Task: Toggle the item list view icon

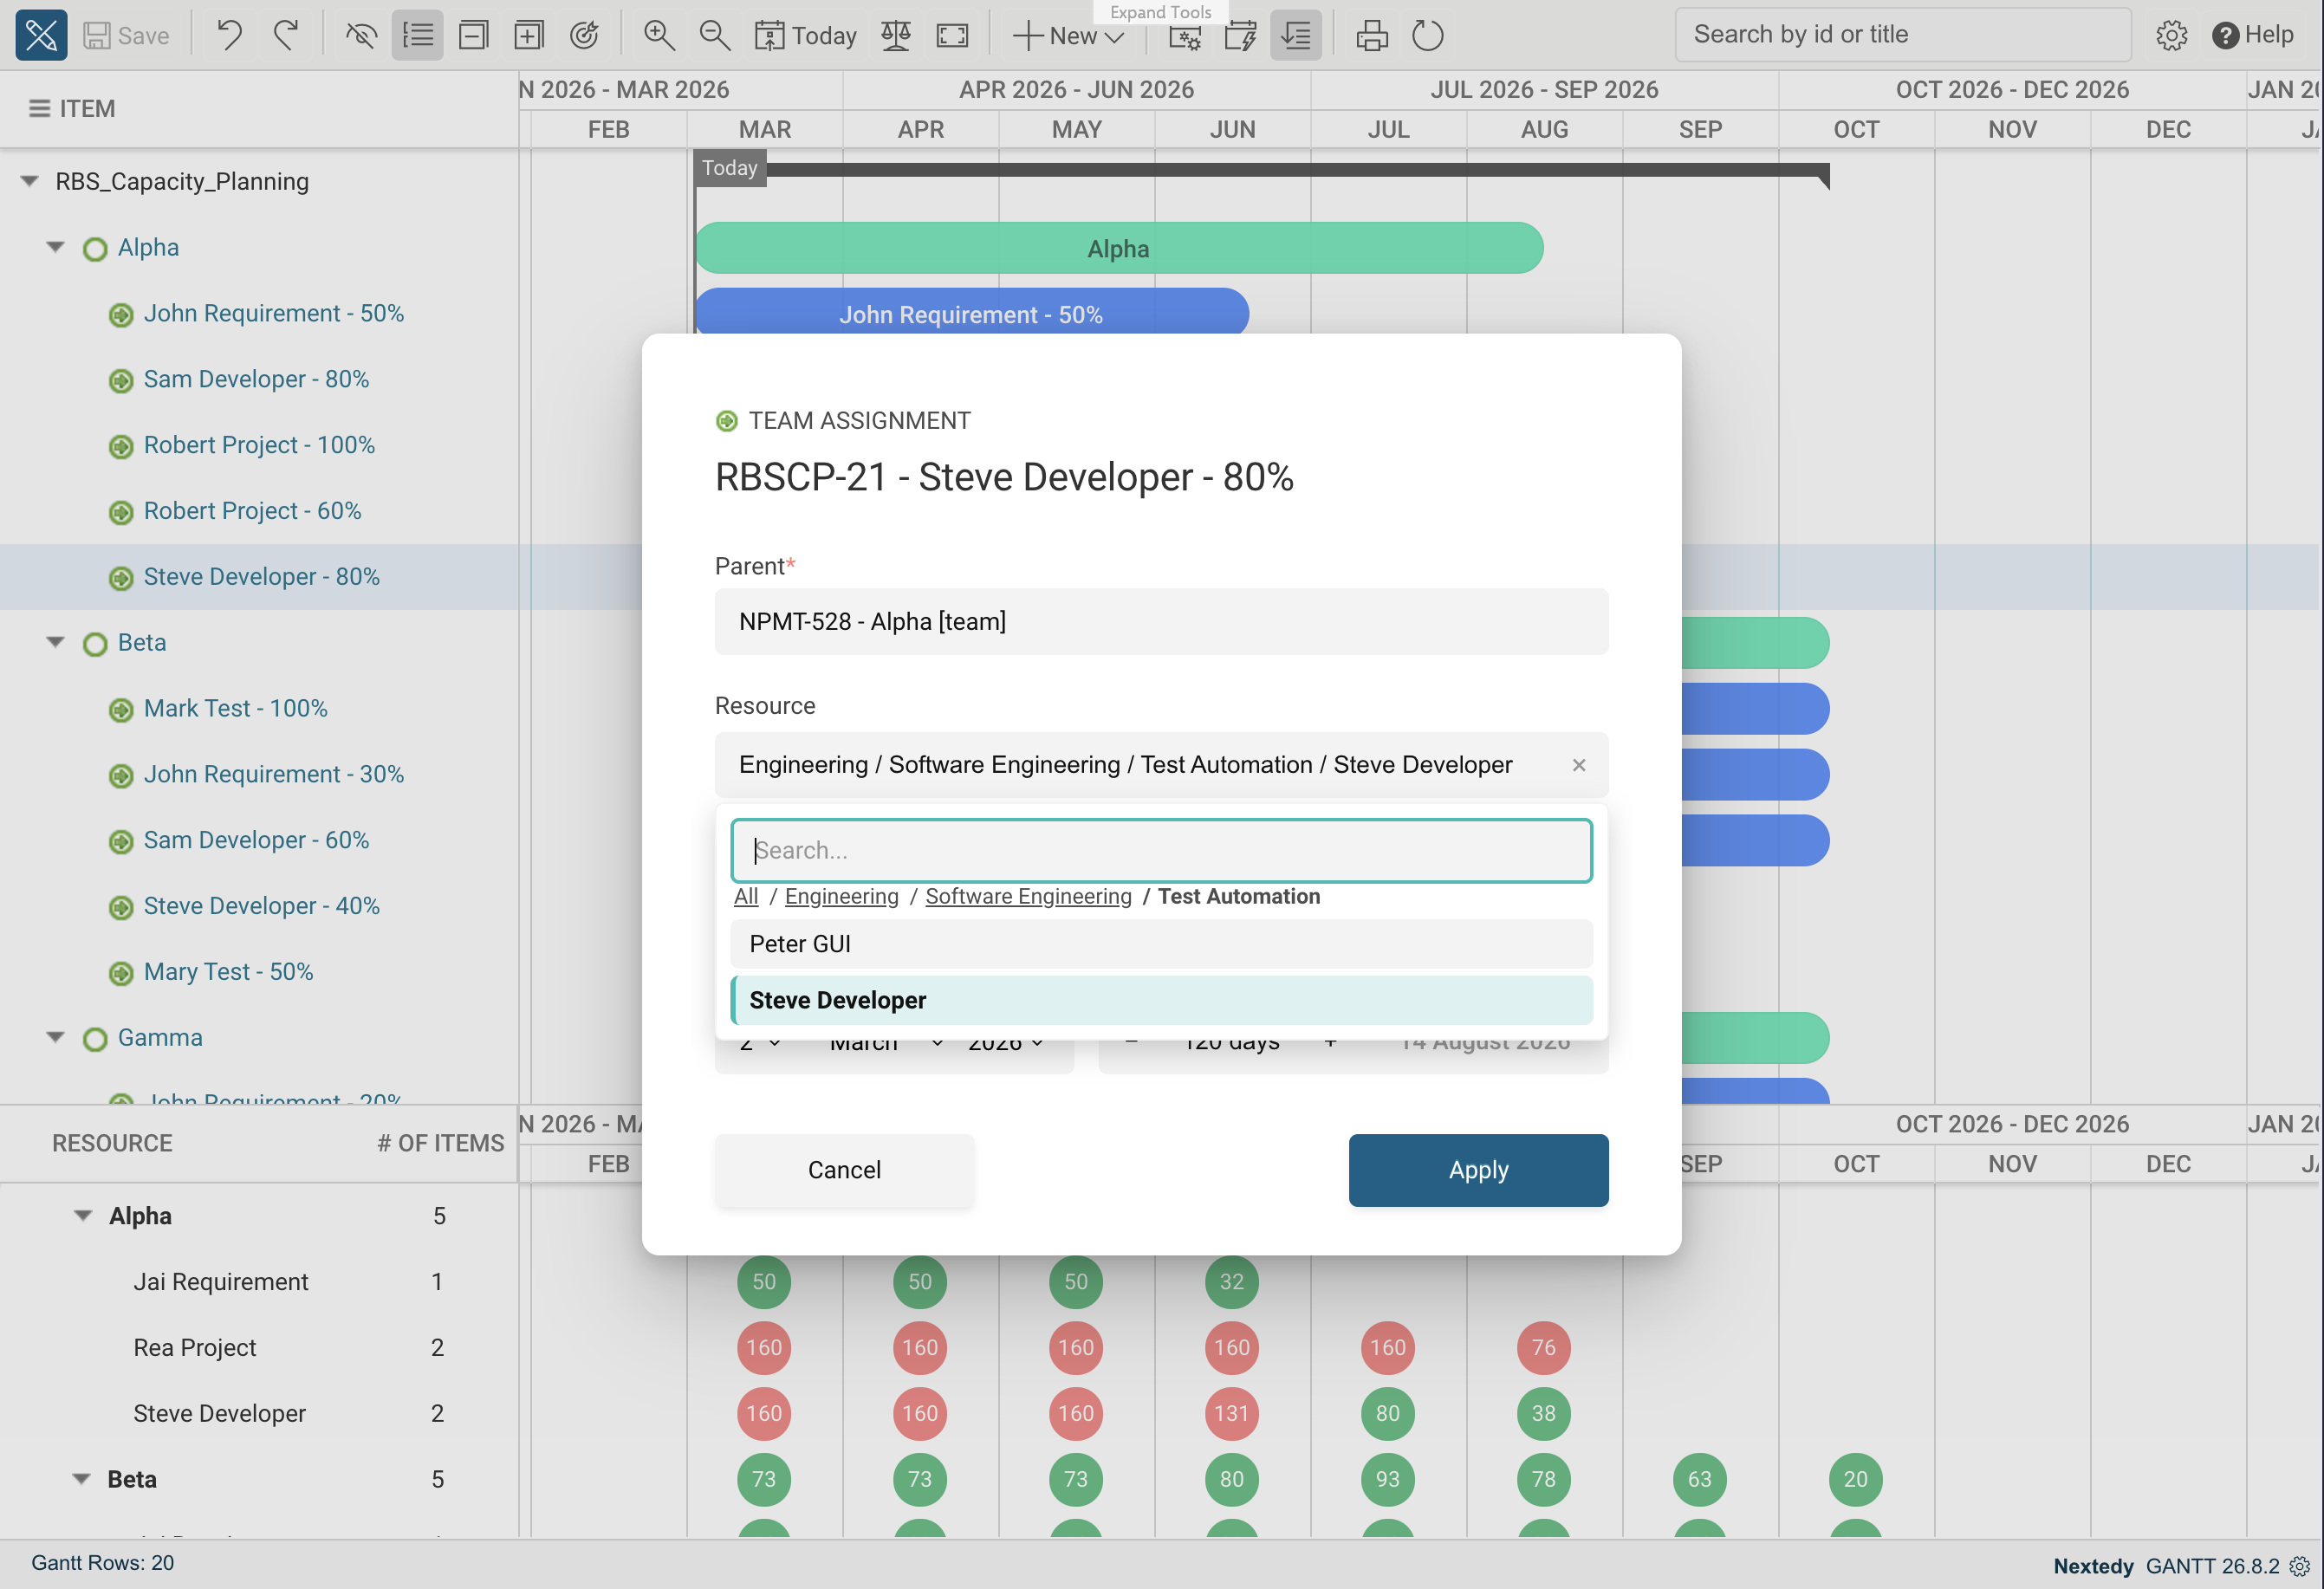Action: tap(417, 36)
